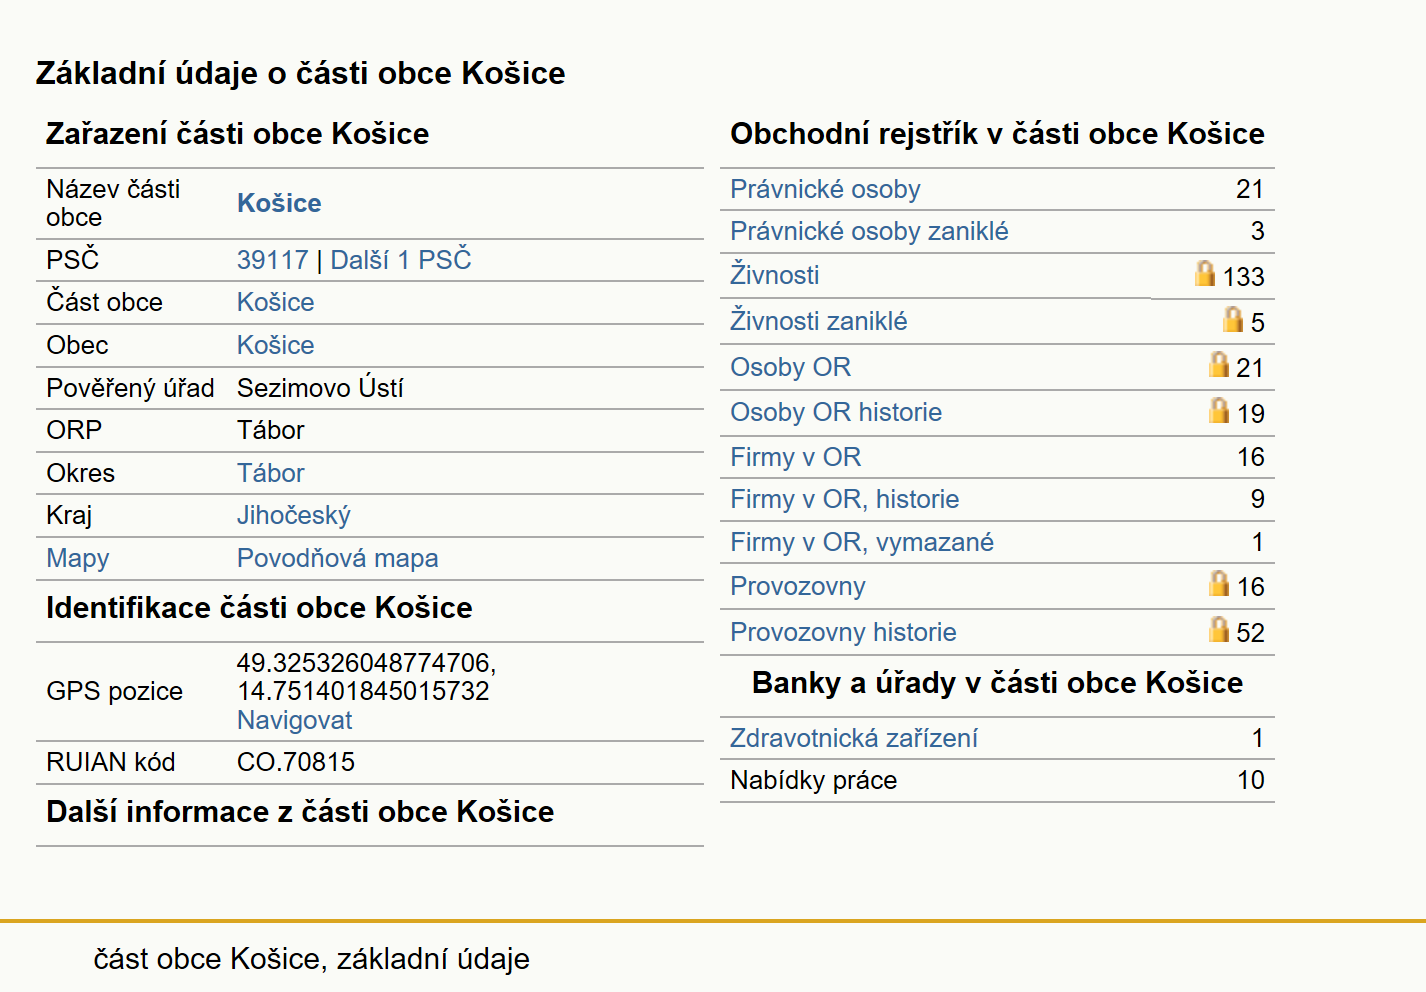Open Firmy v OR, historie

coord(844,499)
